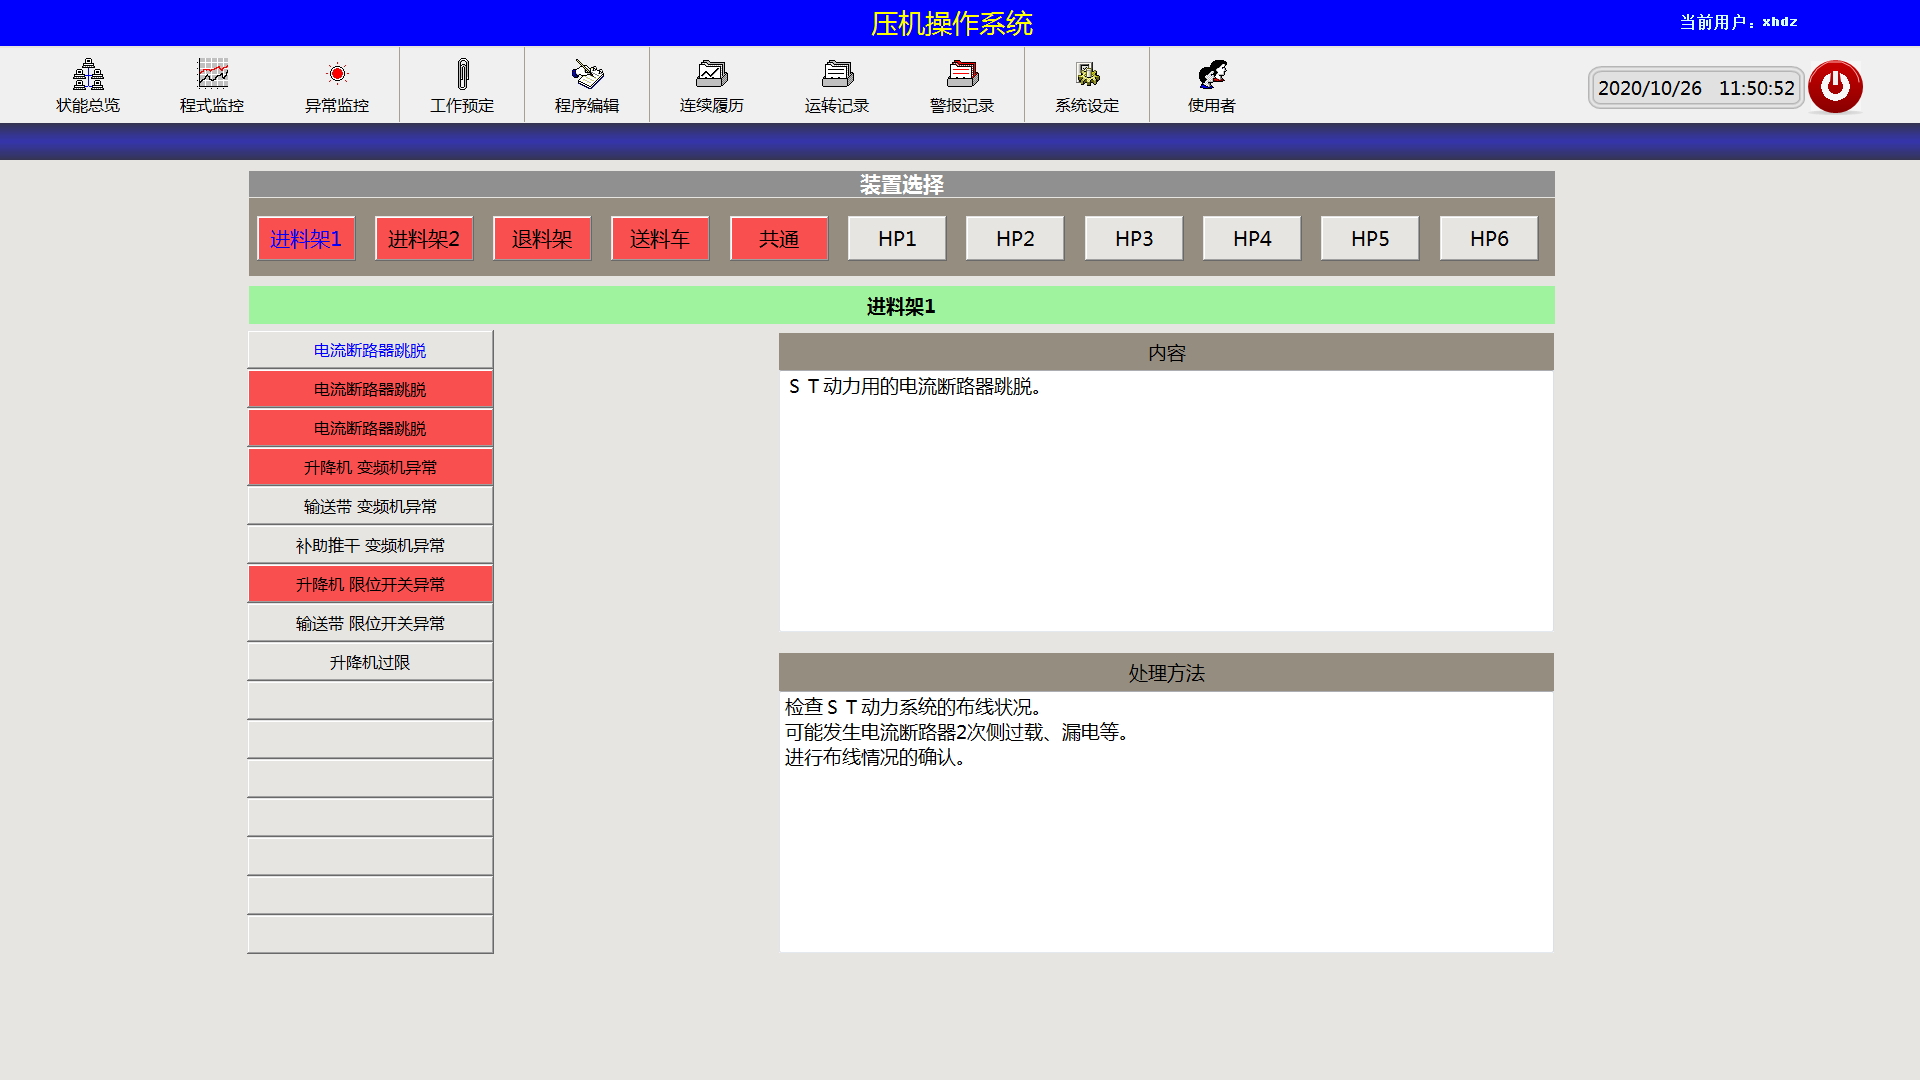The image size is (1920, 1080).
Task: Click the date and time display field
Action: 1696,88
